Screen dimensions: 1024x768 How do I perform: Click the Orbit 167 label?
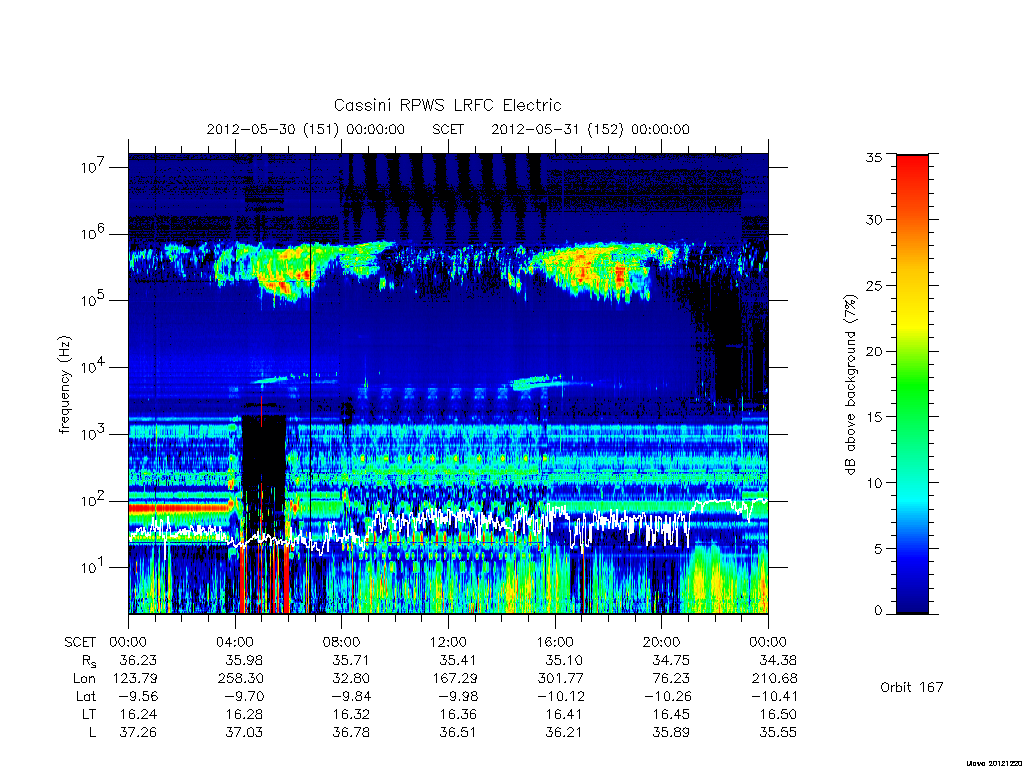tap(912, 687)
